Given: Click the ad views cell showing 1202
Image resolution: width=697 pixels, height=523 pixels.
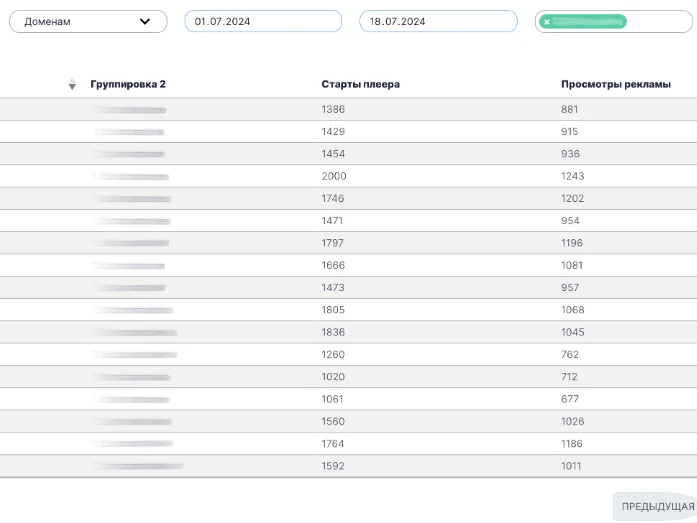Looking at the screenshot, I should 572,198.
